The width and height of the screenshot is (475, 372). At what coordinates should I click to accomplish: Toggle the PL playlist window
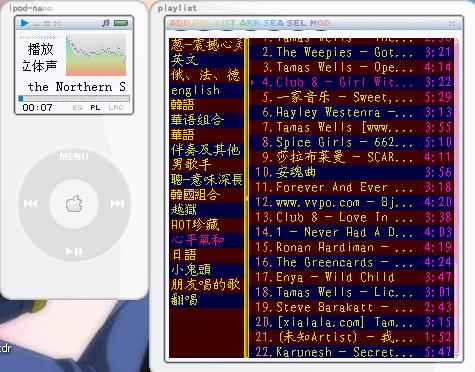point(95,108)
